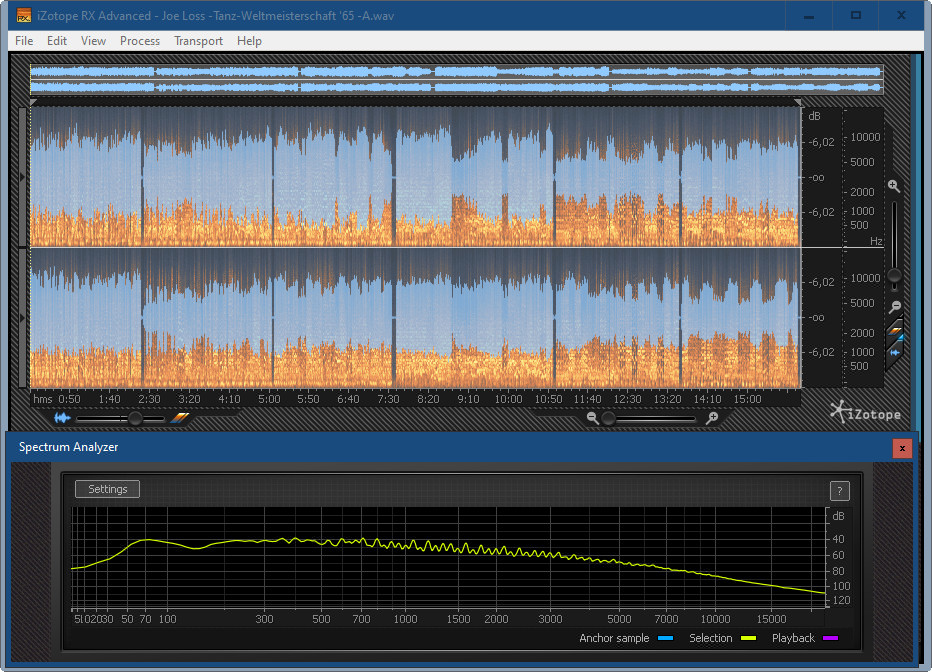Select the waveform amplitude zoom mode icon
932x672 pixels.
click(895, 351)
